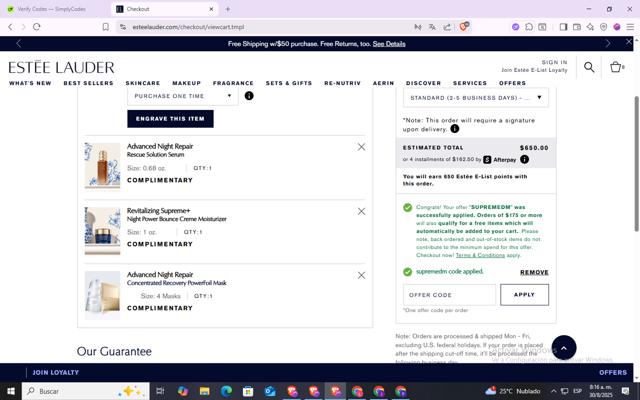This screenshot has width=640, height=400.
Task: Open the browser sidebar panel icon
Action: click(x=563, y=27)
